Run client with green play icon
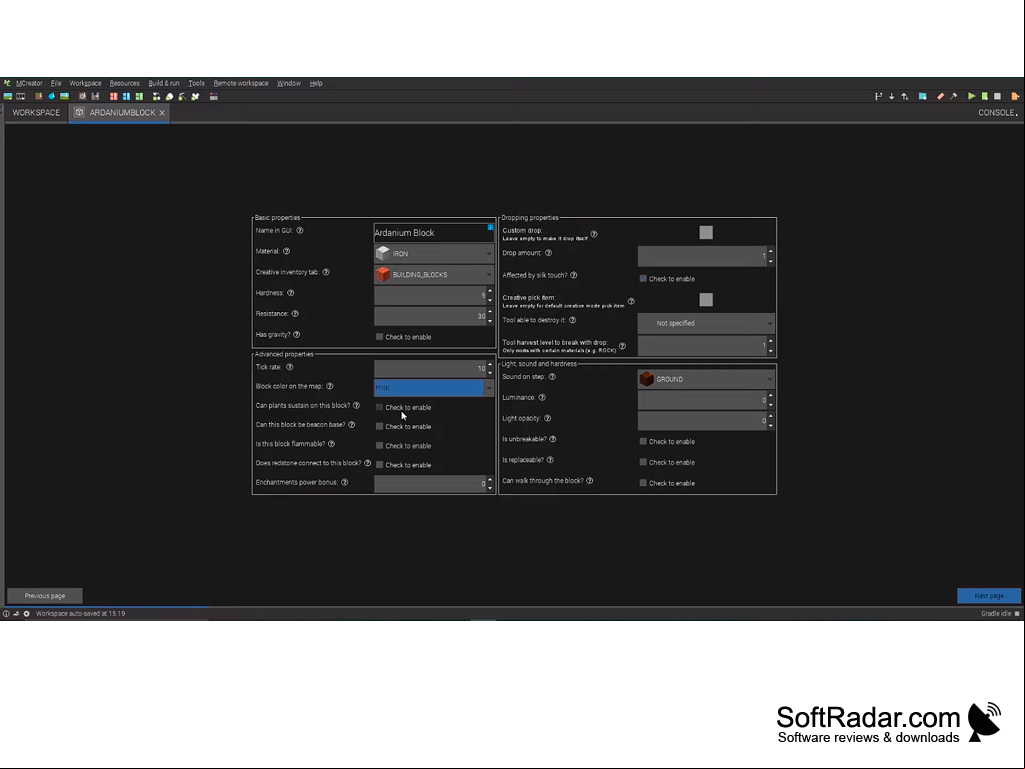The width and height of the screenshot is (1025, 769). pos(972,96)
